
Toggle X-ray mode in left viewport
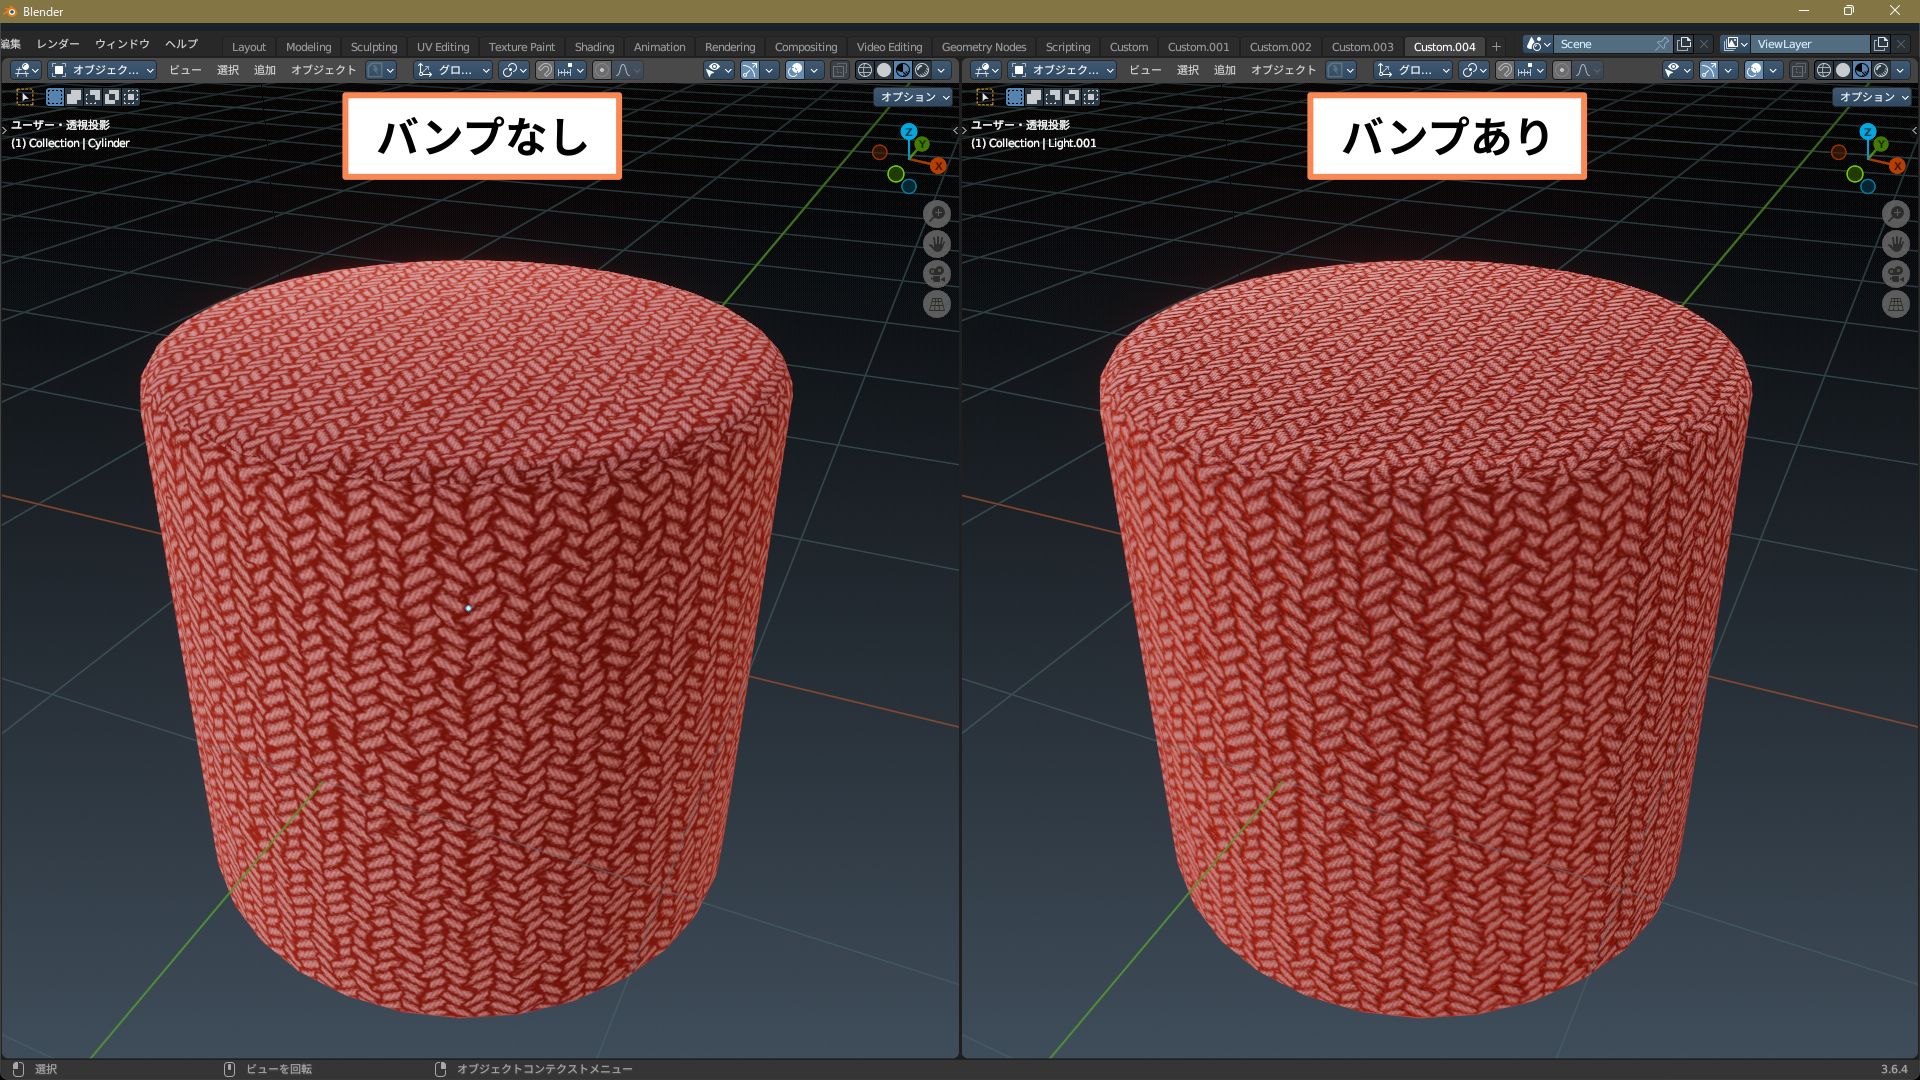pos(840,70)
